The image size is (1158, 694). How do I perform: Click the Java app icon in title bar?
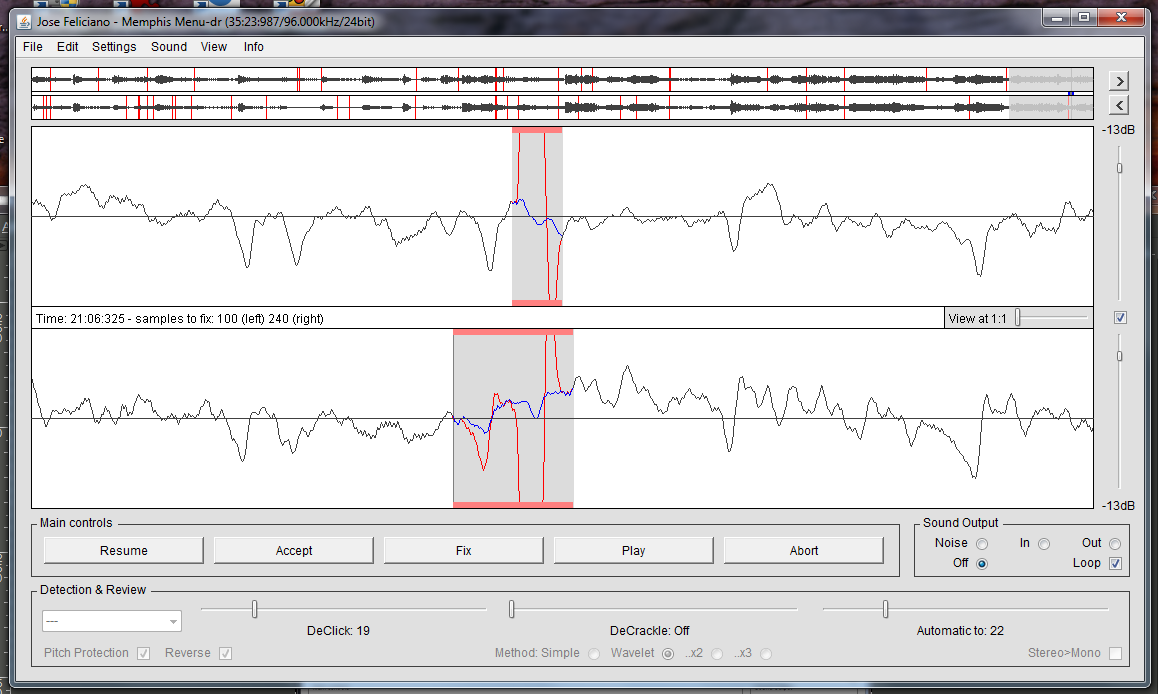coord(24,22)
